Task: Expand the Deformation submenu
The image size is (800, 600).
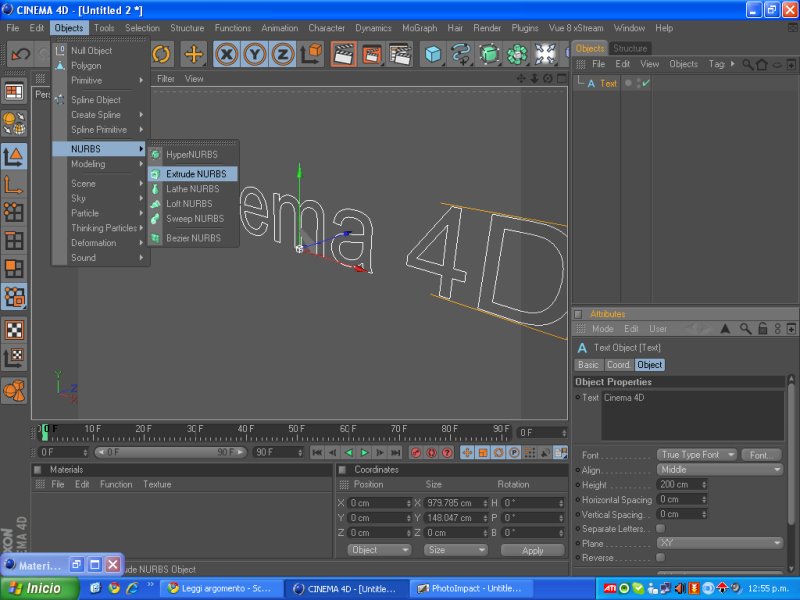Action: pyautogui.click(x=101, y=243)
